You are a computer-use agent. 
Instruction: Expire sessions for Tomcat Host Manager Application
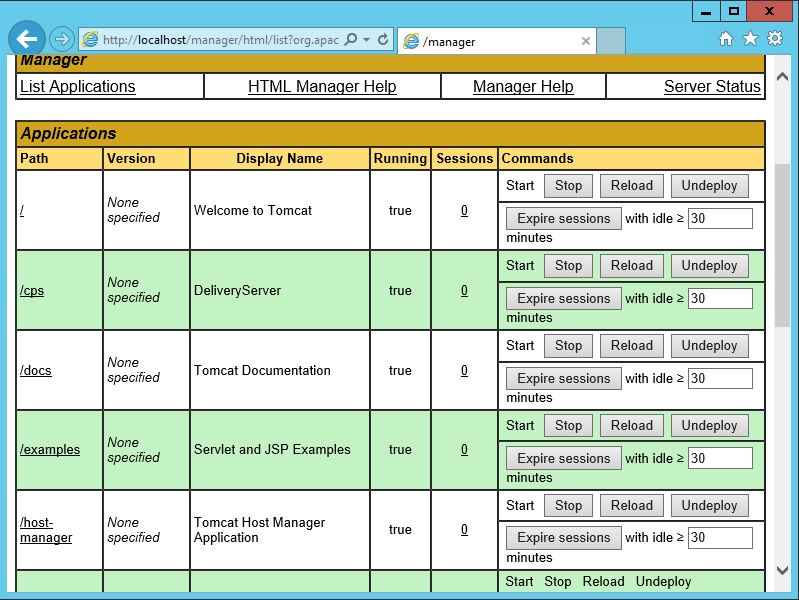click(x=564, y=538)
